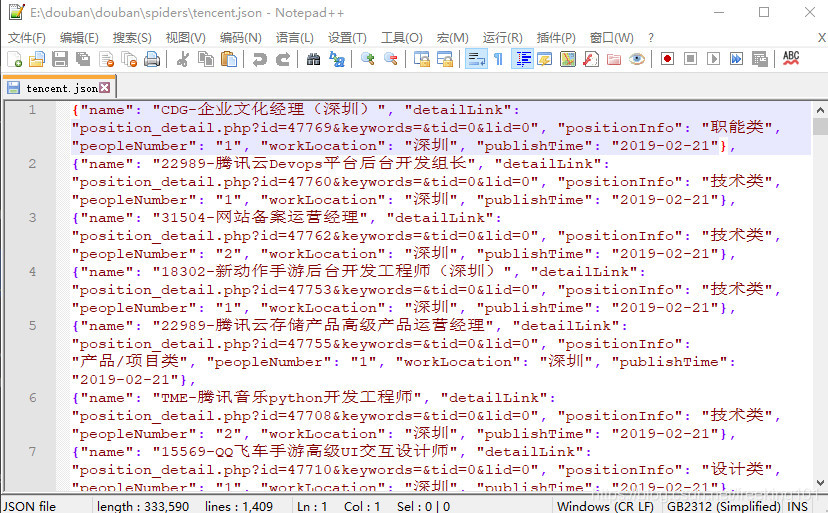Open the 搜索(S) menu
828x513 pixels.
[x=132, y=38]
